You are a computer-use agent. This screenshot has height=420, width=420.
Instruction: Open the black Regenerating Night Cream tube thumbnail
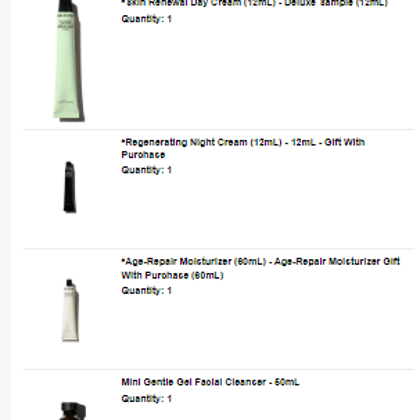point(70,187)
